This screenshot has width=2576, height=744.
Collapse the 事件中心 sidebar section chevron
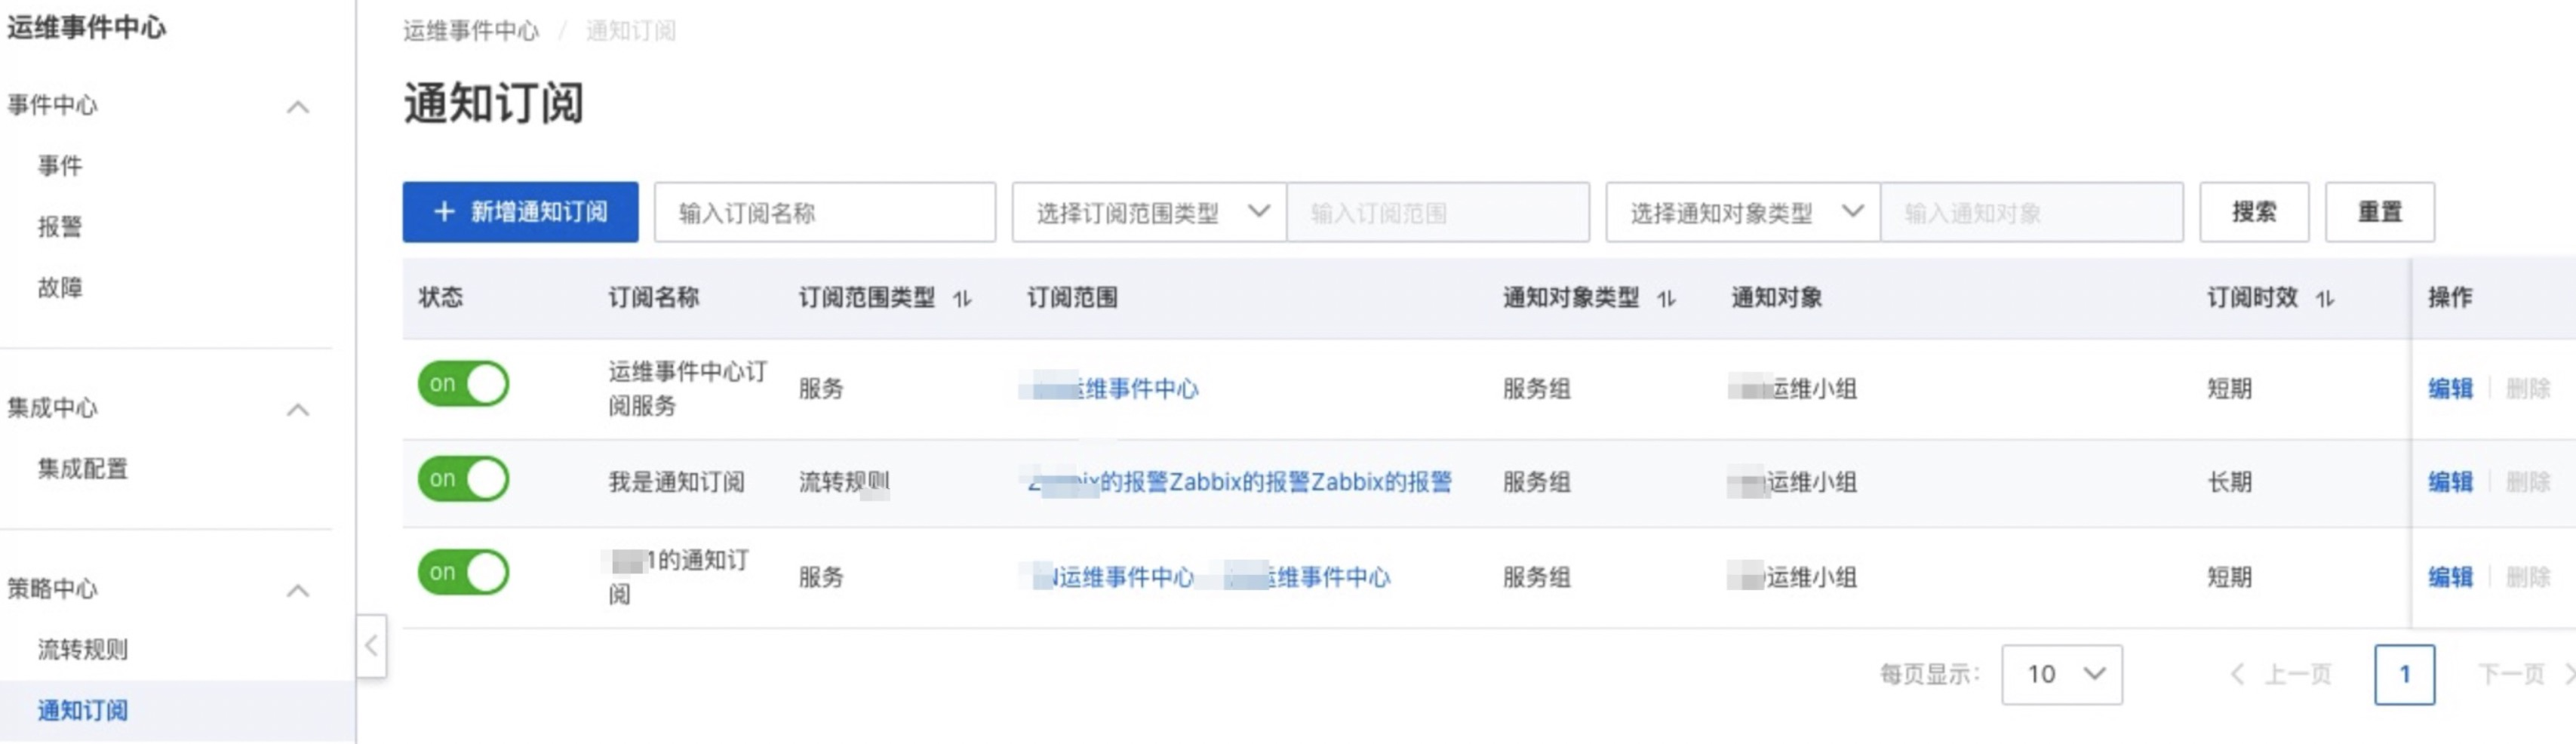pos(298,107)
